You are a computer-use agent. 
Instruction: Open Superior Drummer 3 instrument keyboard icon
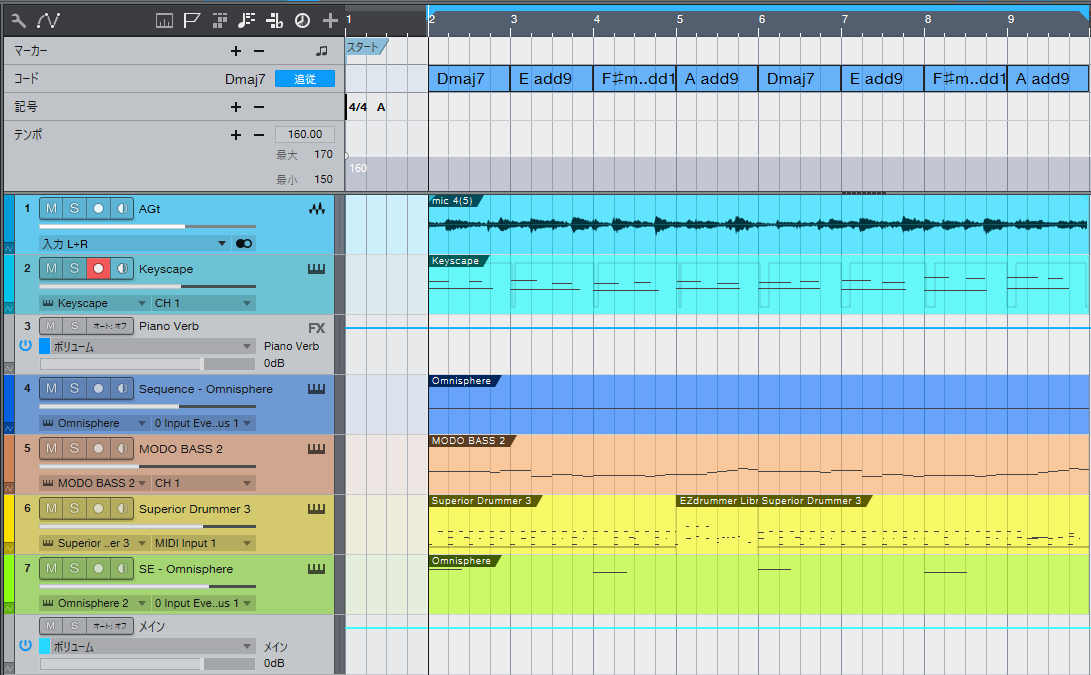[317, 509]
